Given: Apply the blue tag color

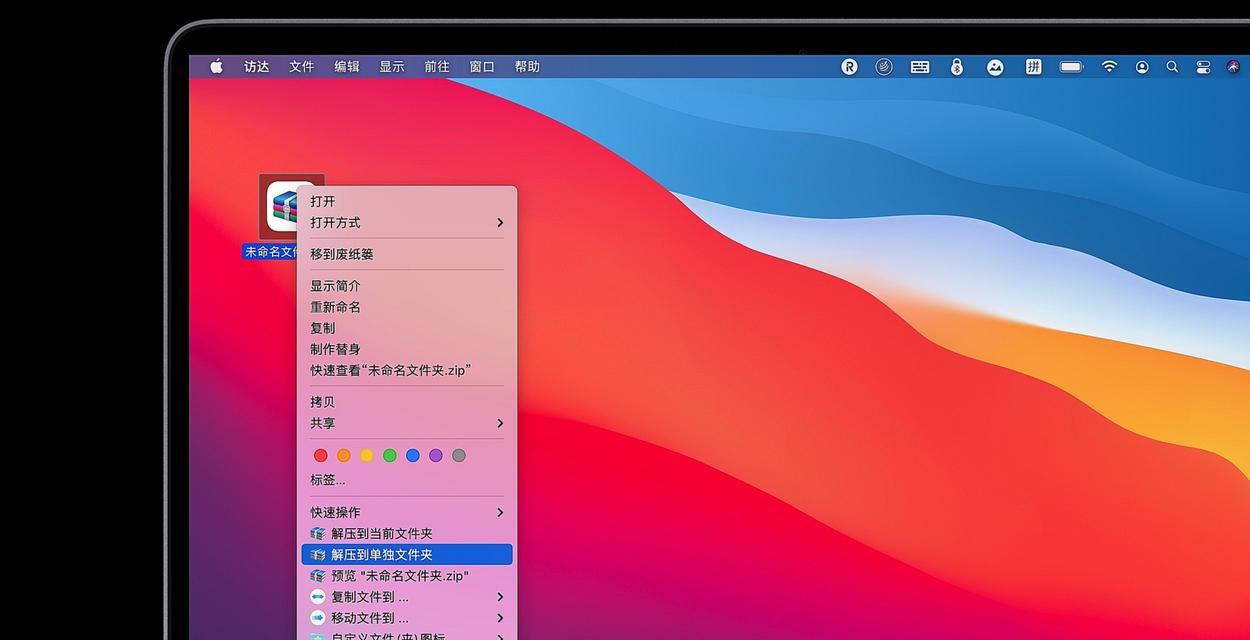Looking at the screenshot, I should click(x=413, y=455).
